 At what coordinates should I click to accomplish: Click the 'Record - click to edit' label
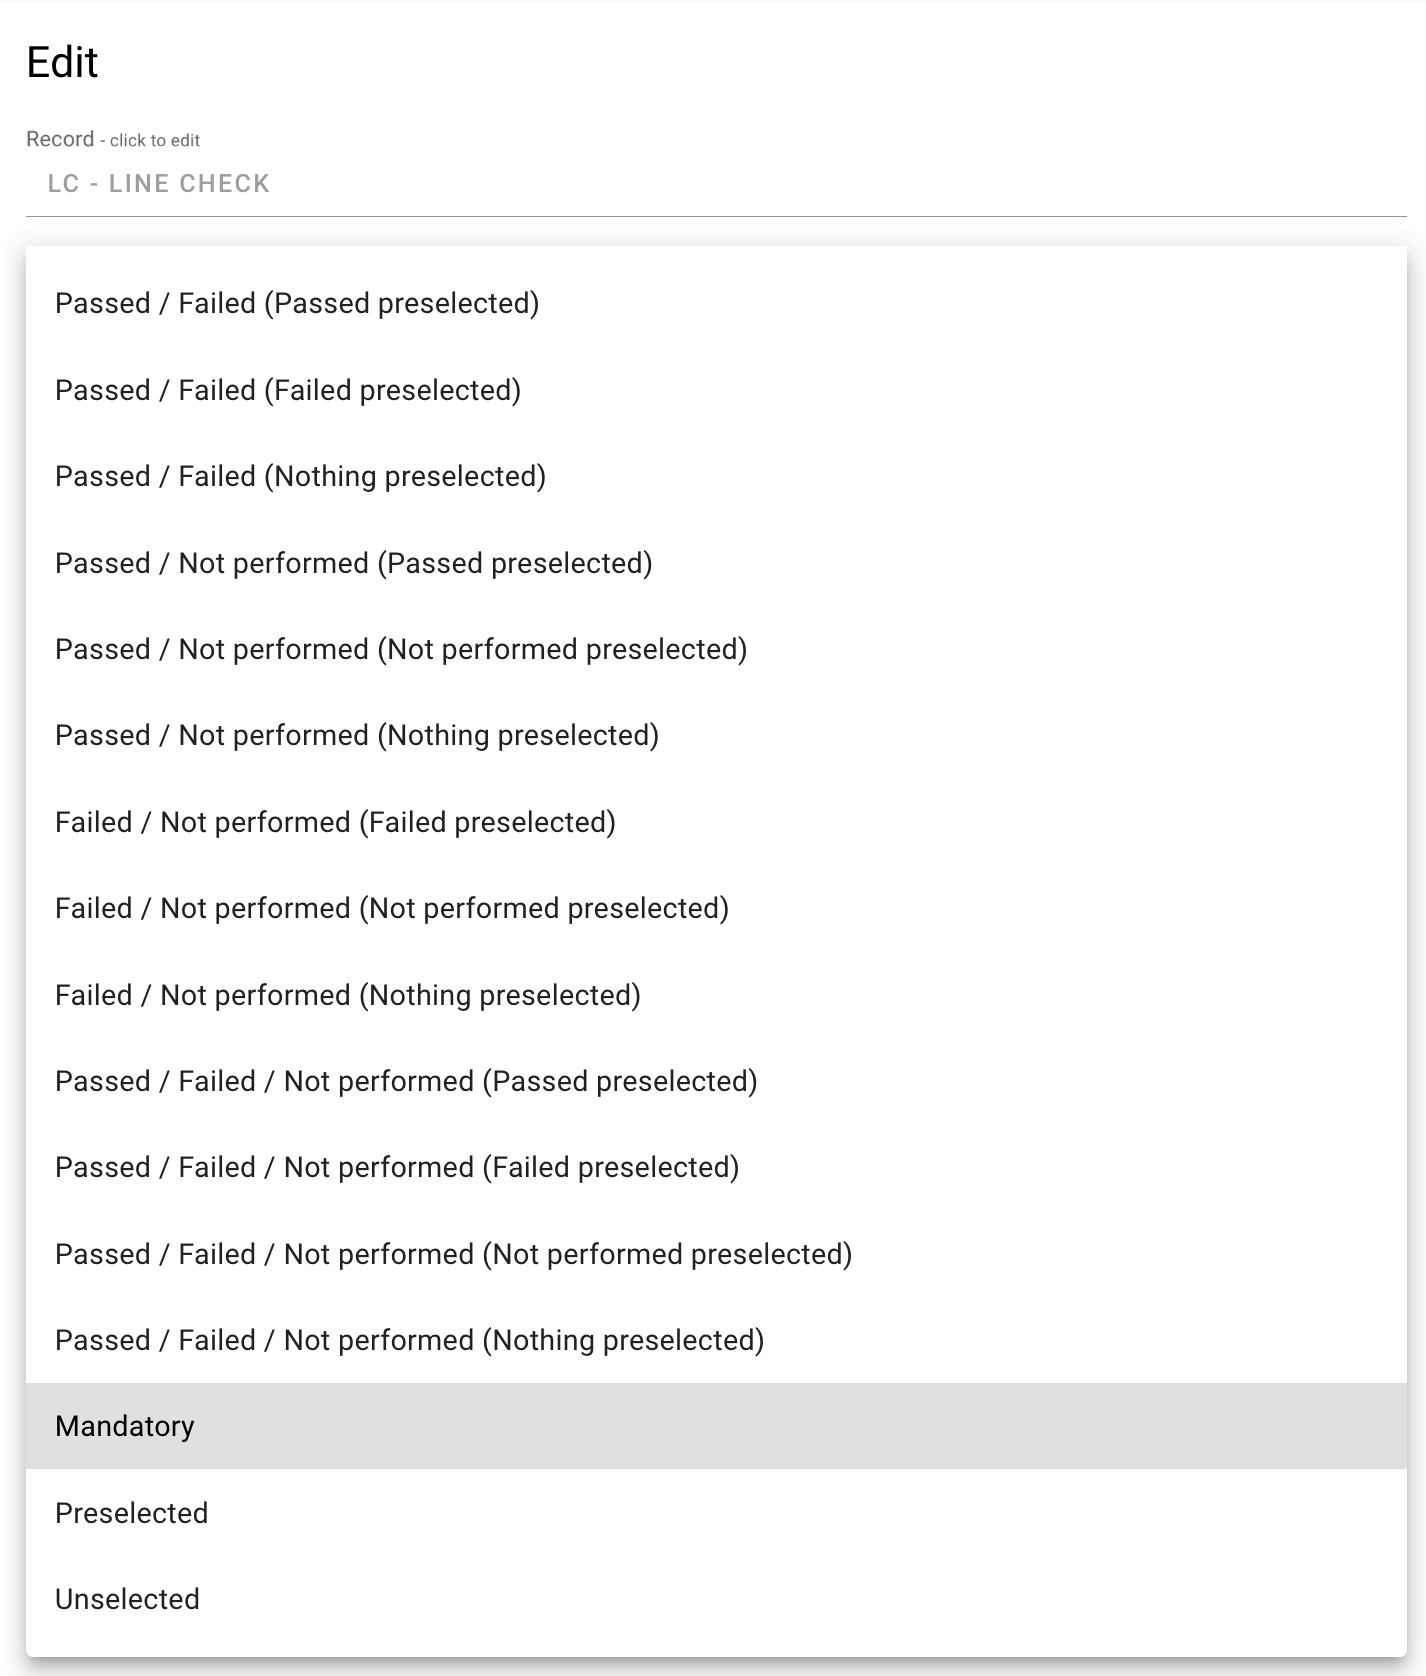(x=60, y=139)
